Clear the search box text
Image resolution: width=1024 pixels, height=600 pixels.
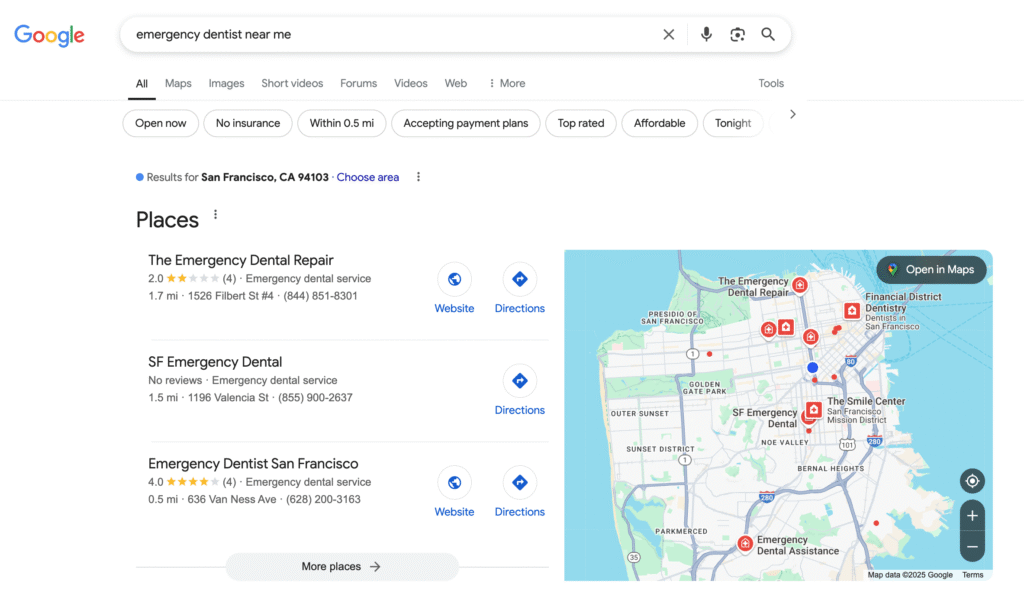tap(668, 34)
